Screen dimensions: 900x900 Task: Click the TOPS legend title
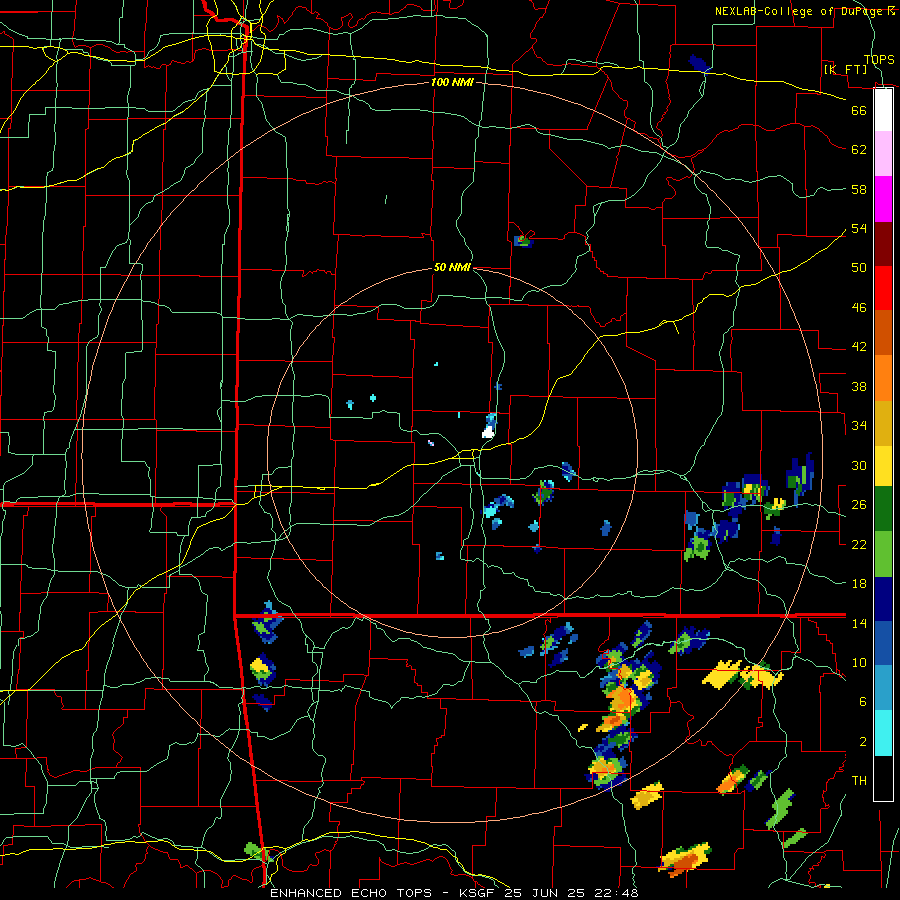click(879, 59)
